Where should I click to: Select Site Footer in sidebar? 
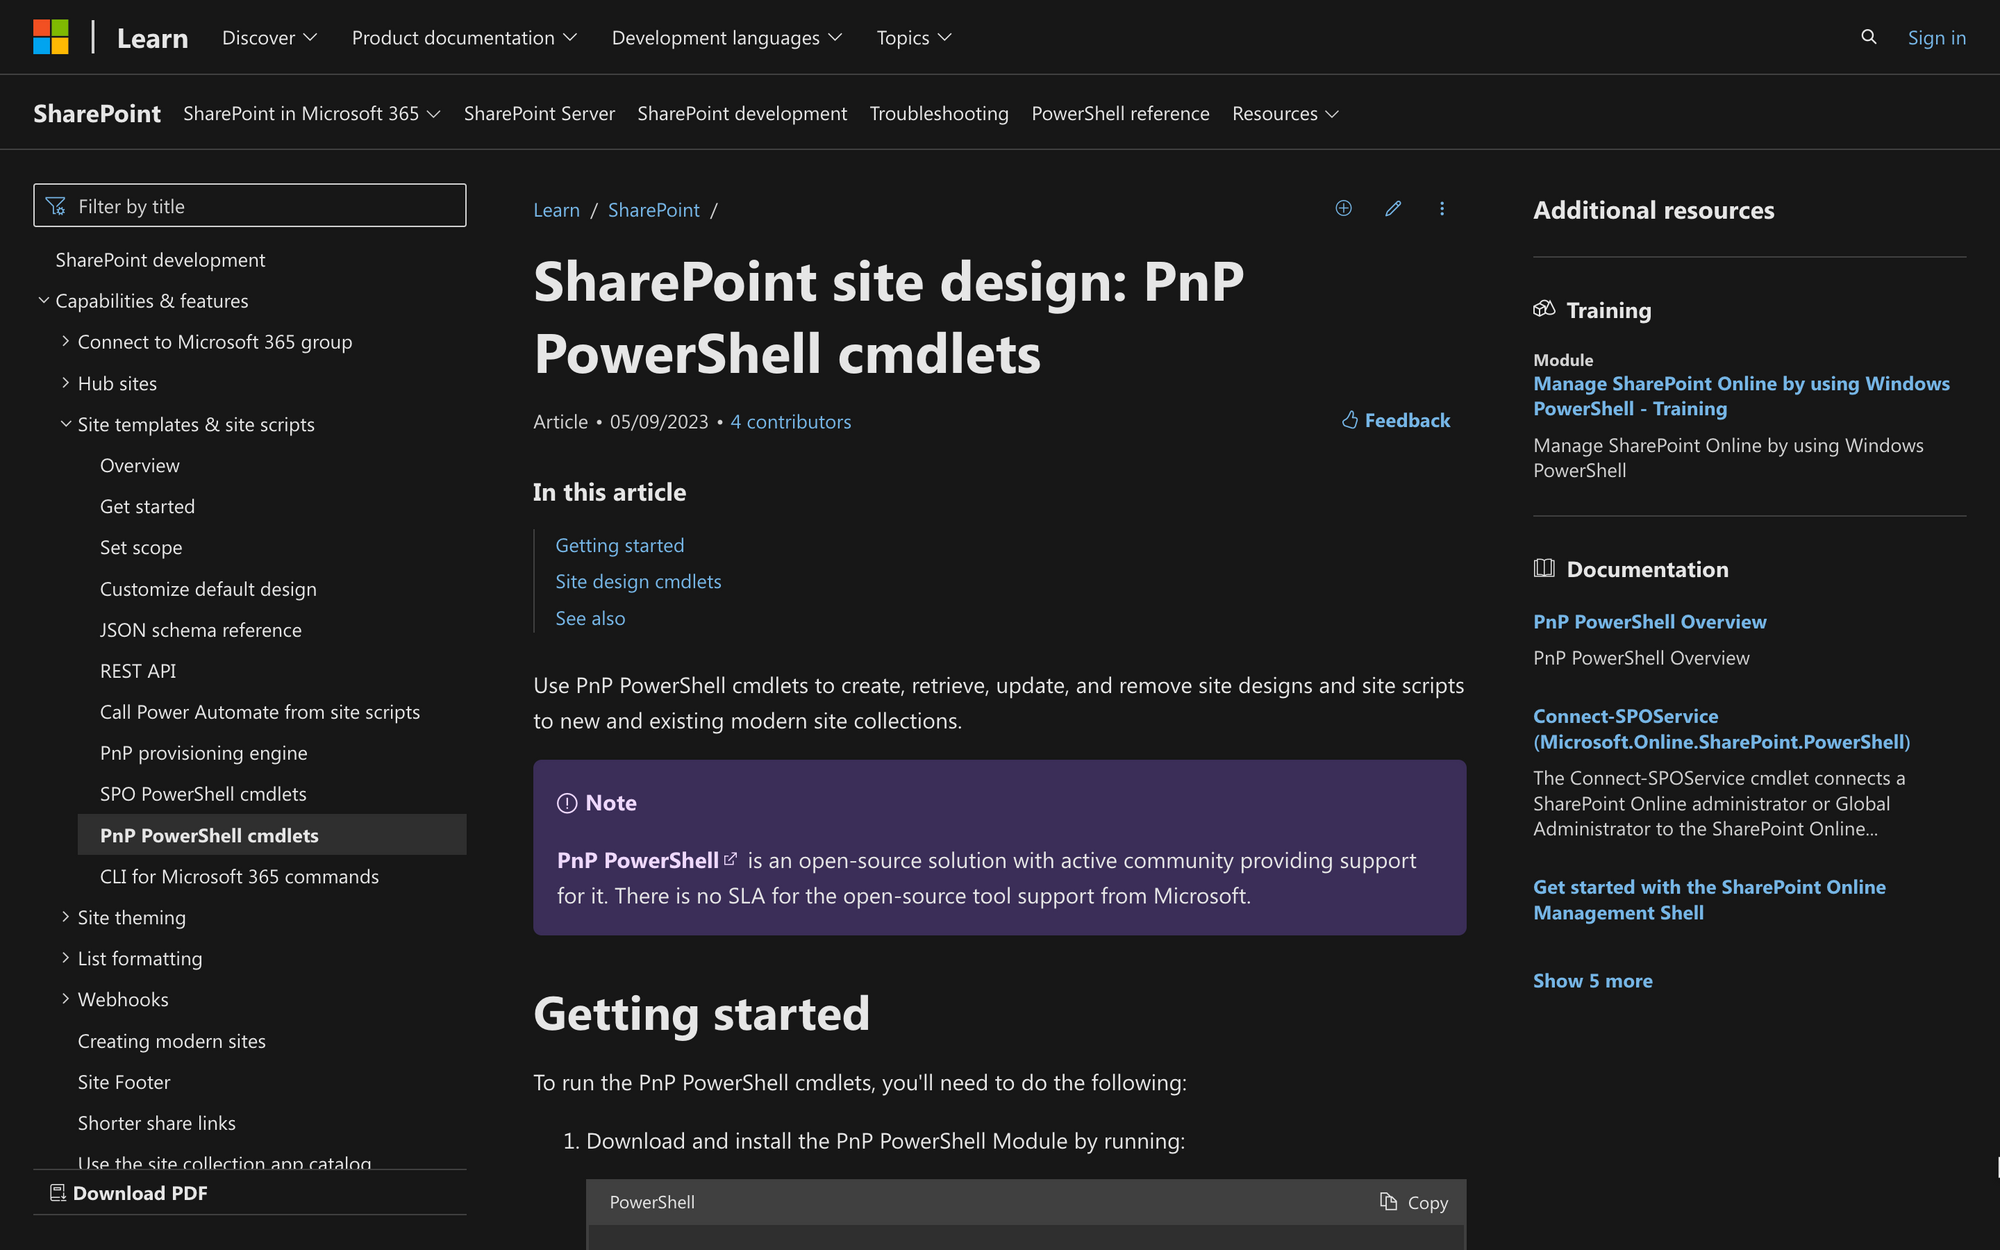pyautogui.click(x=124, y=1082)
